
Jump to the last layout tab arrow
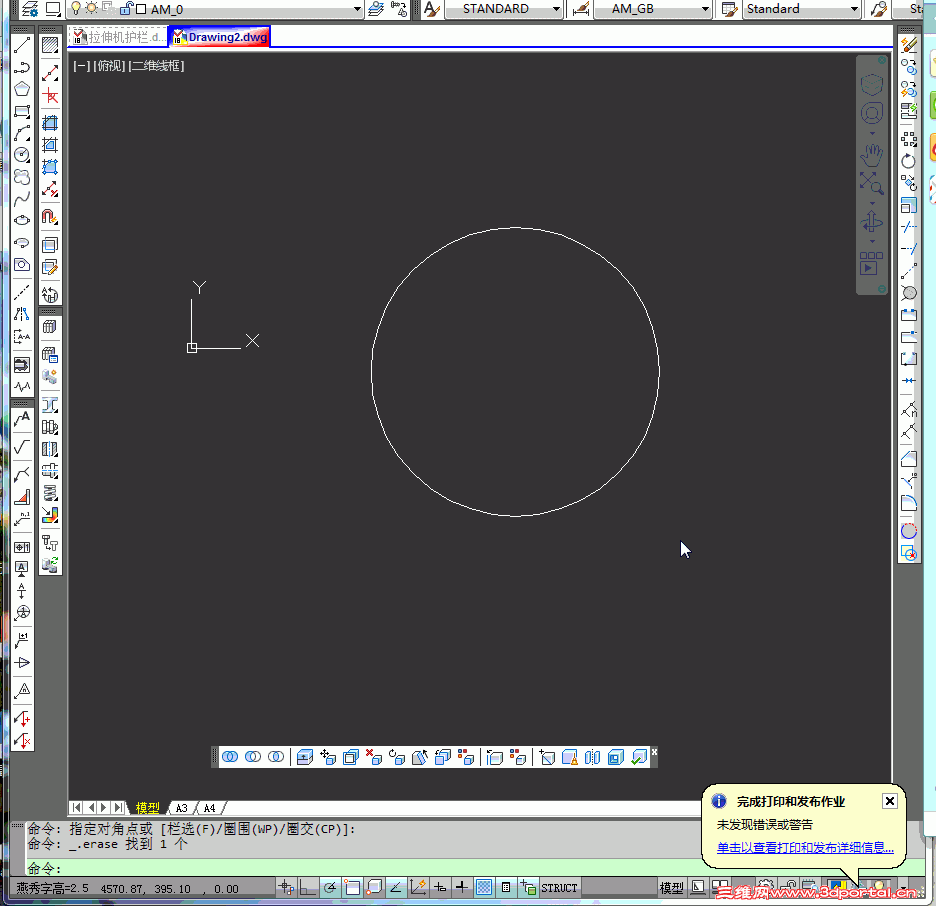coord(118,808)
